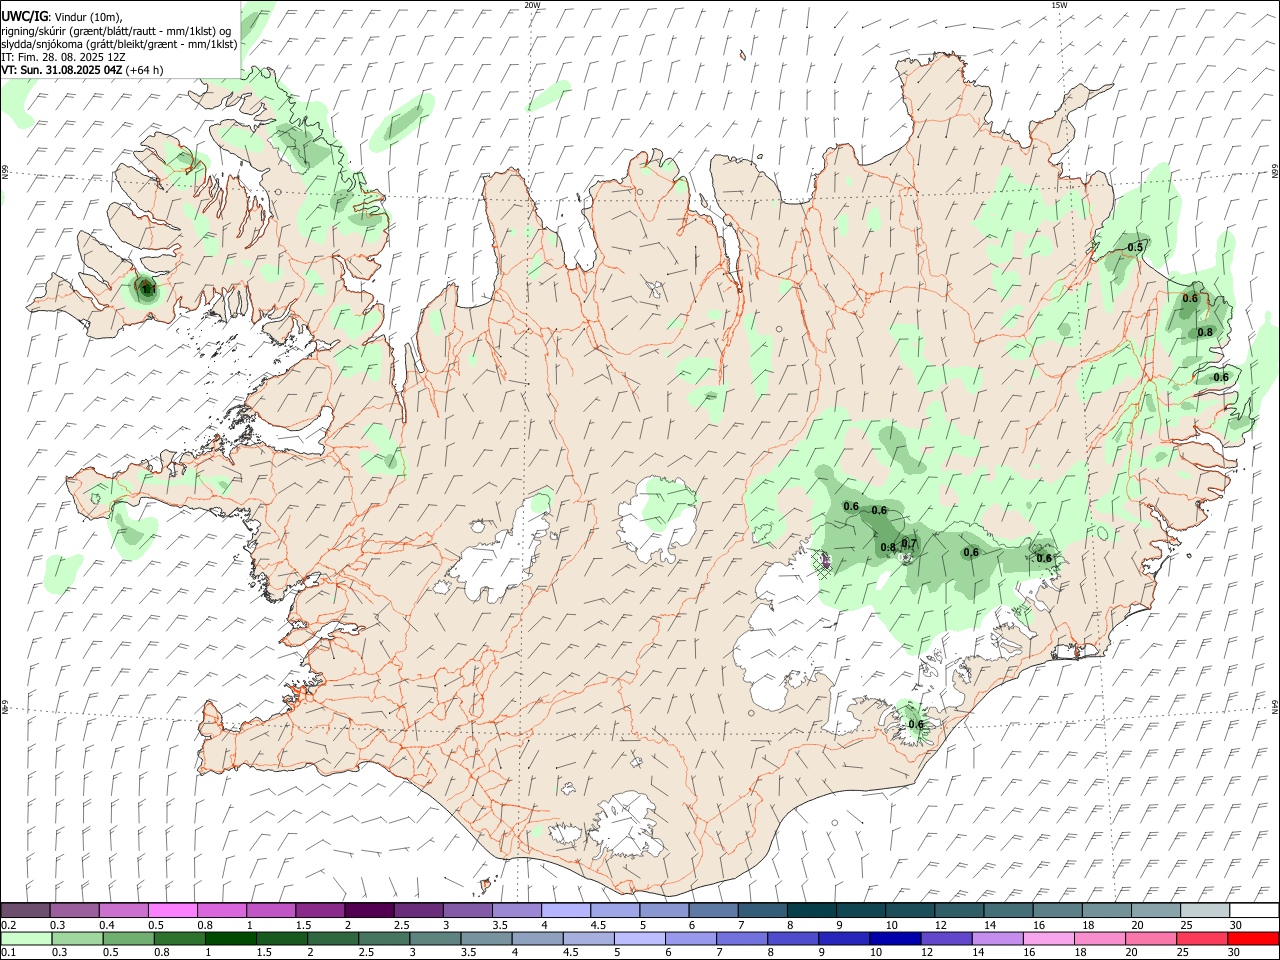This screenshot has height=960, width=1280.
Task: Click the 3.5 label in the upper legend row
Action: click(x=500, y=925)
